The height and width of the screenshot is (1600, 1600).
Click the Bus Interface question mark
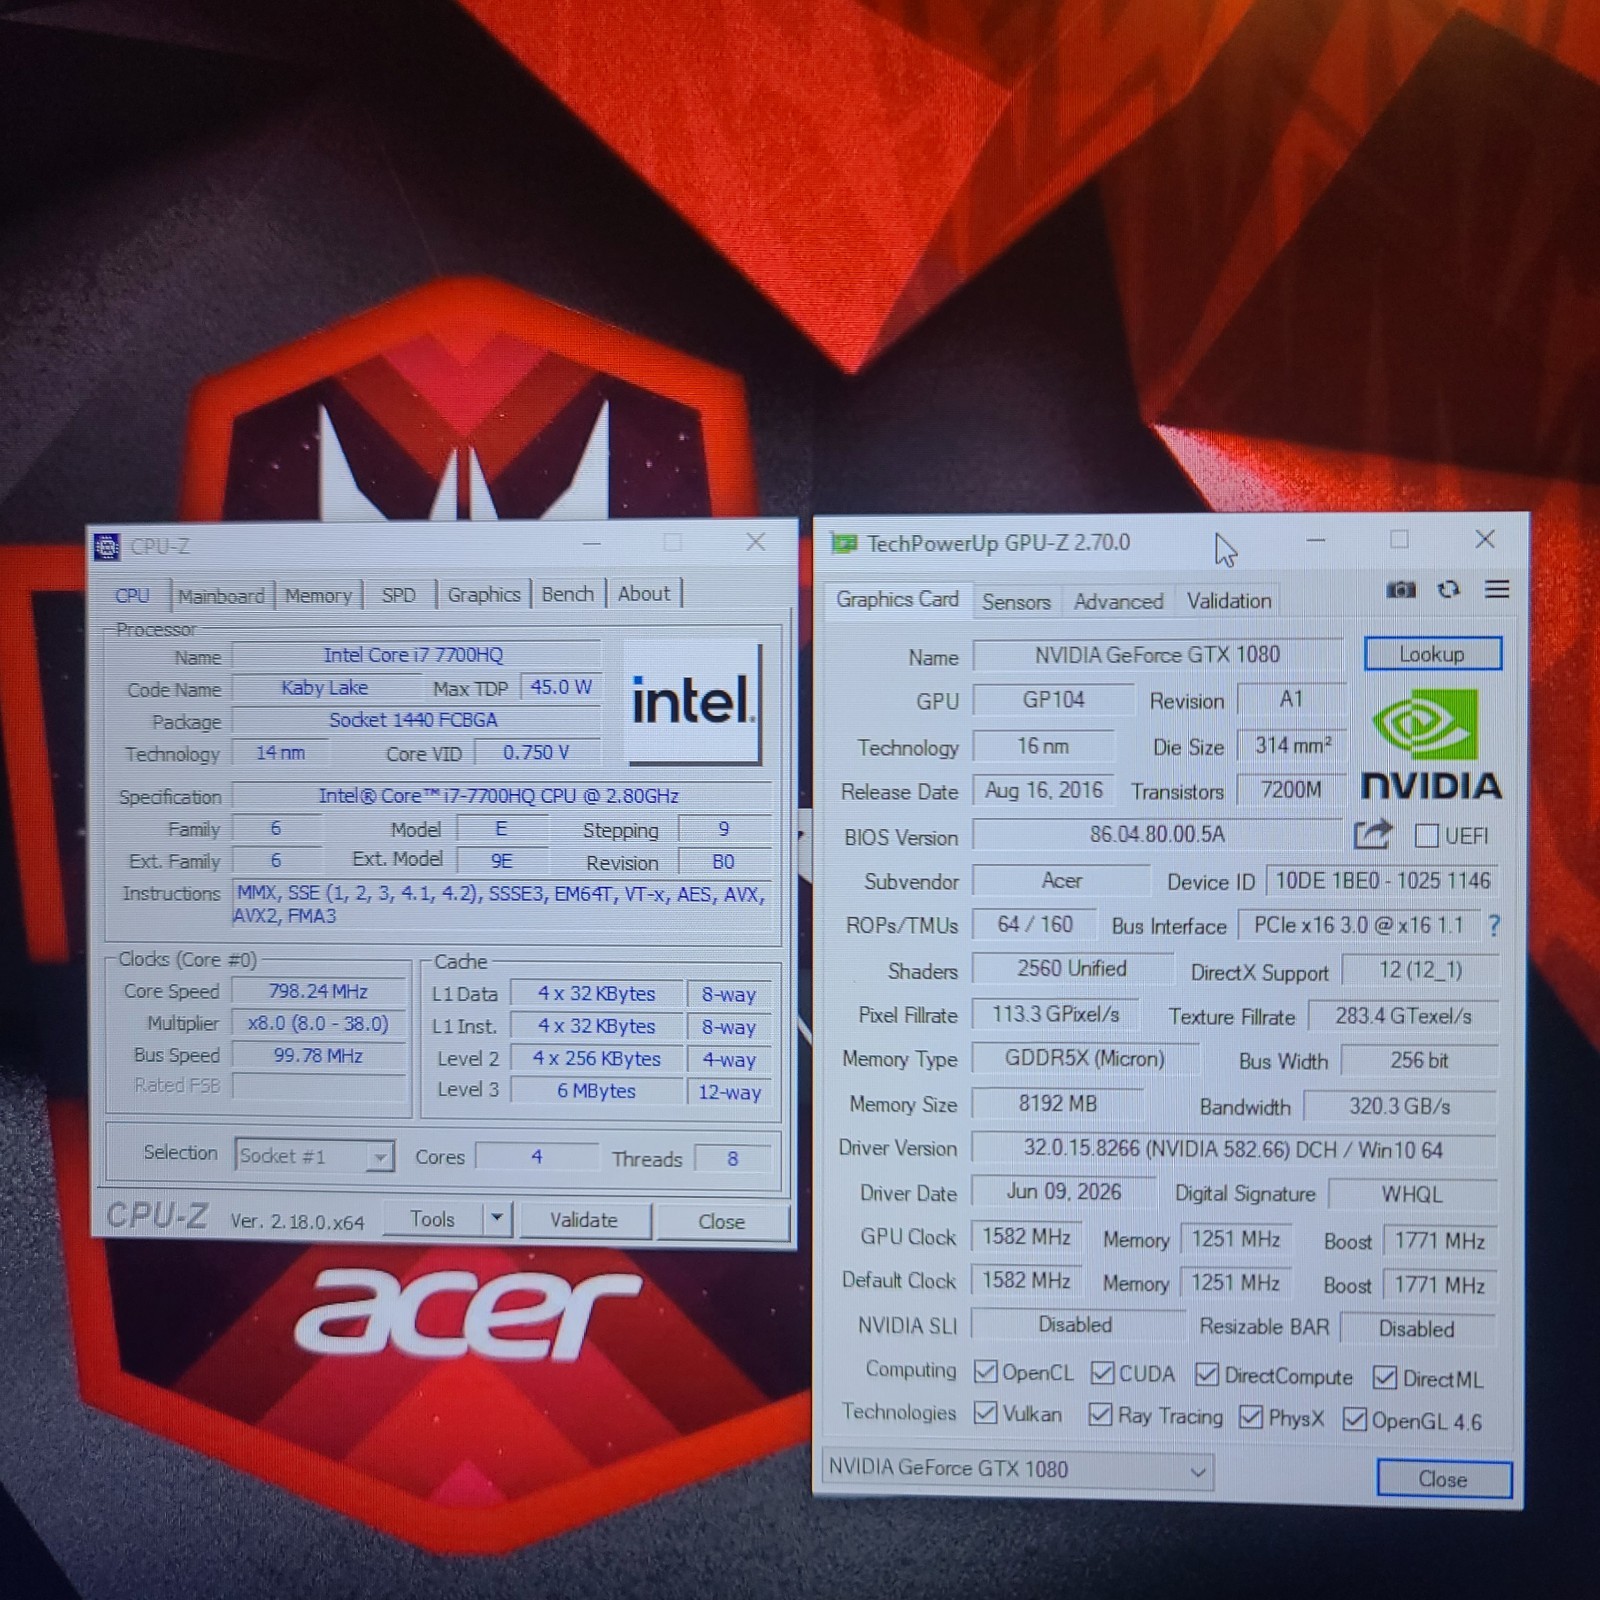click(1494, 925)
